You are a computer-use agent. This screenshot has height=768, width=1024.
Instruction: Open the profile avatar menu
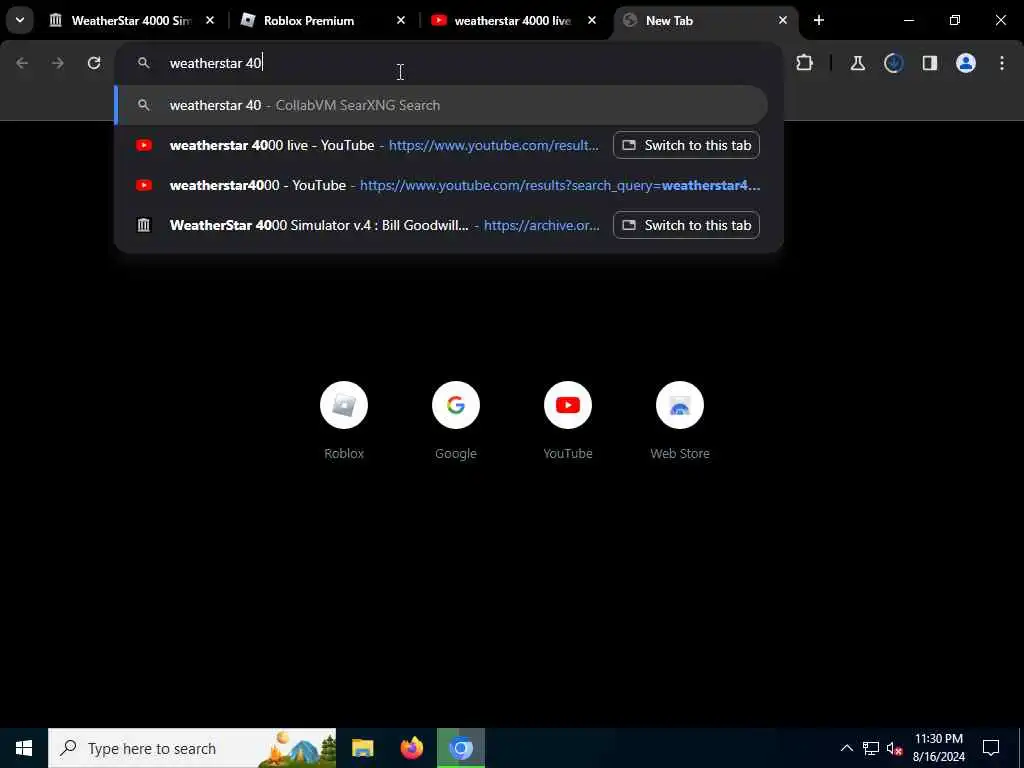point(966,63)
